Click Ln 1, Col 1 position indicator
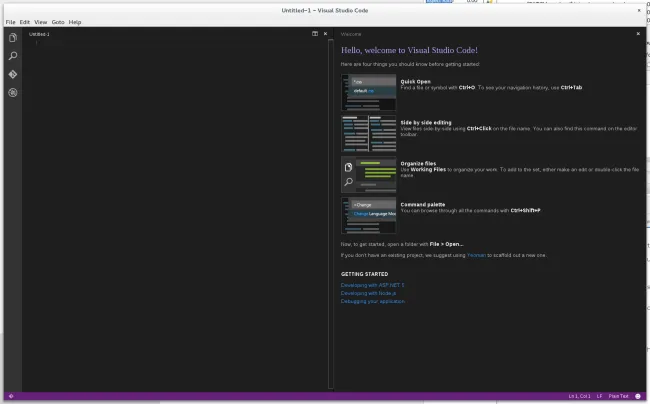The height and width of the screenshot is (404, 650). [577, 397]
